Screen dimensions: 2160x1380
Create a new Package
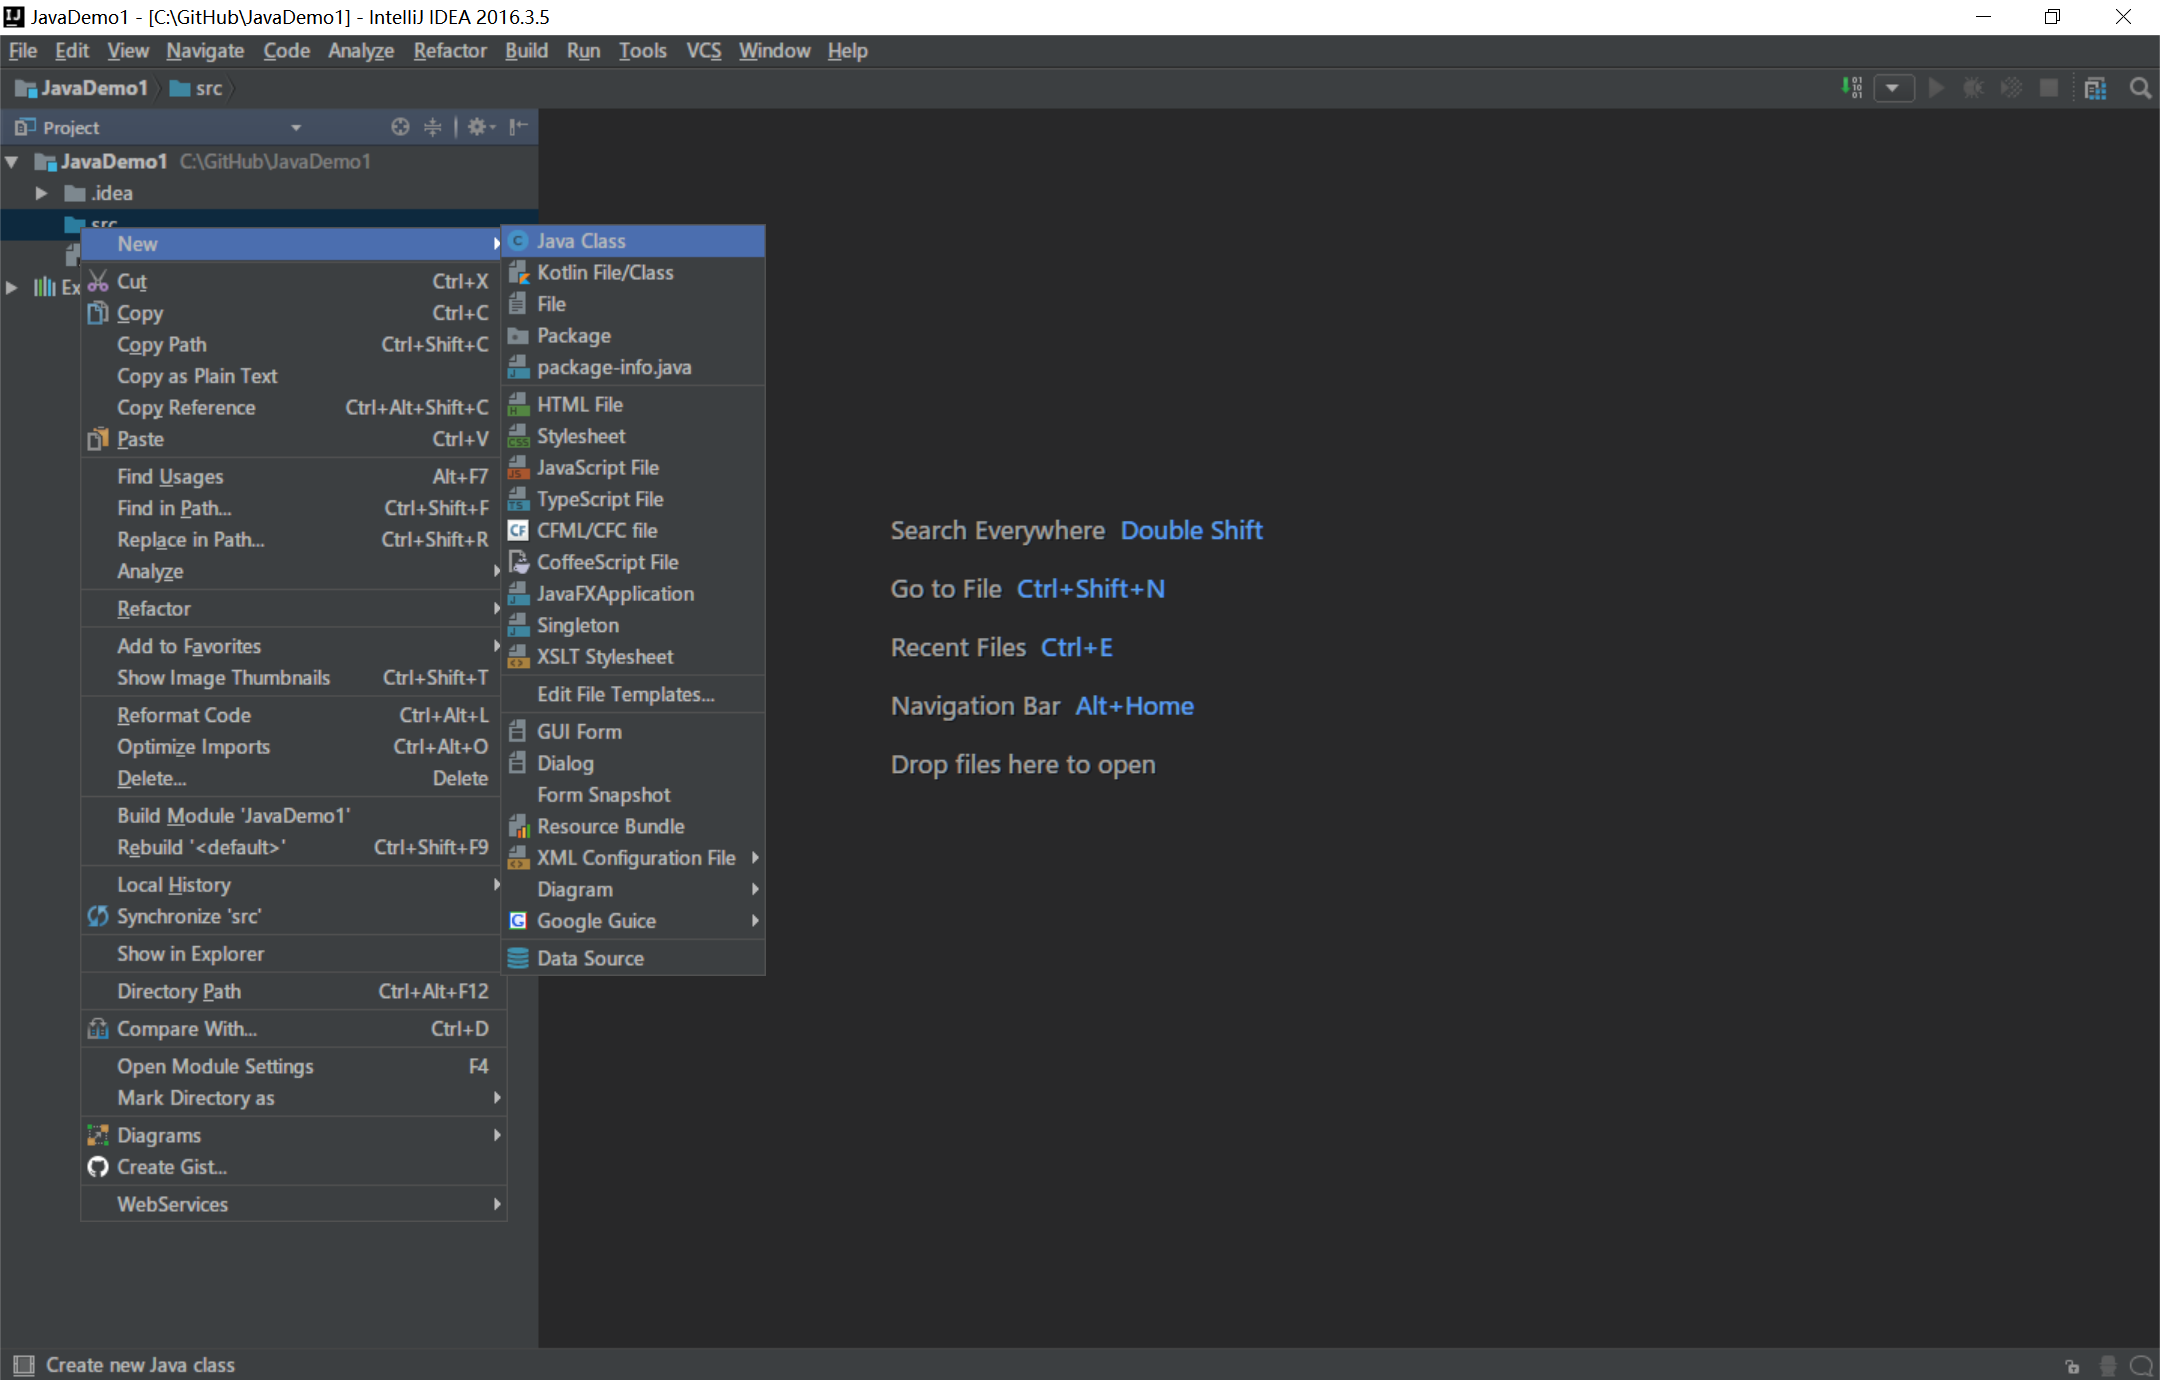click(633, 336)
